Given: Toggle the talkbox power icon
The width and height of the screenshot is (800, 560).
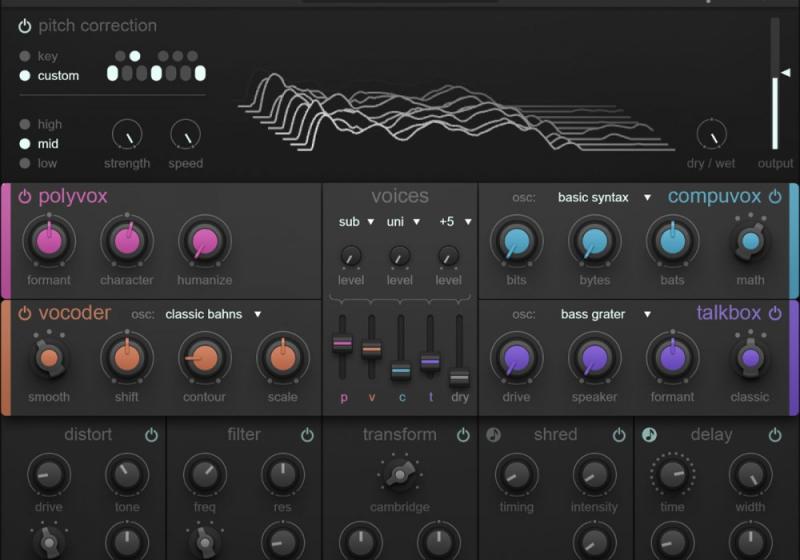Looking at the screenshot, I should 775,314.
